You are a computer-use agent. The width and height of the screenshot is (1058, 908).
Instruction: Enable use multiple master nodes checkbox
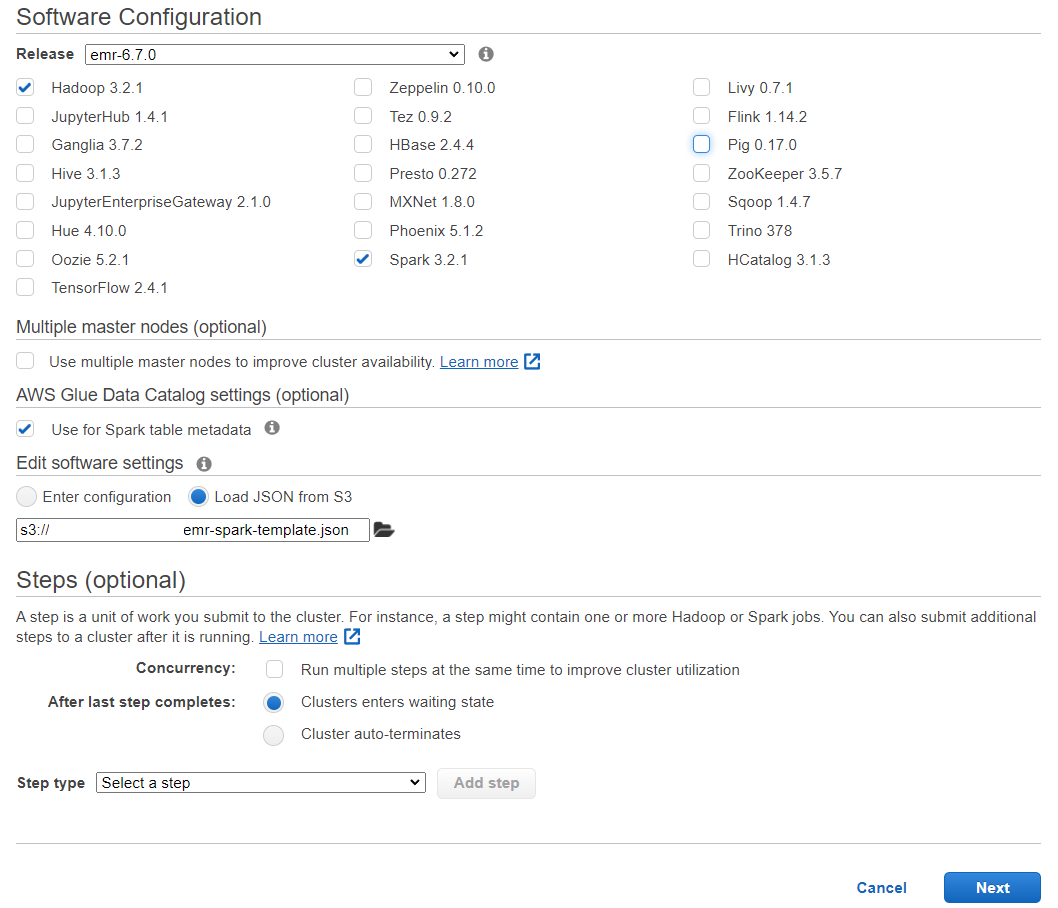[26, 361]
